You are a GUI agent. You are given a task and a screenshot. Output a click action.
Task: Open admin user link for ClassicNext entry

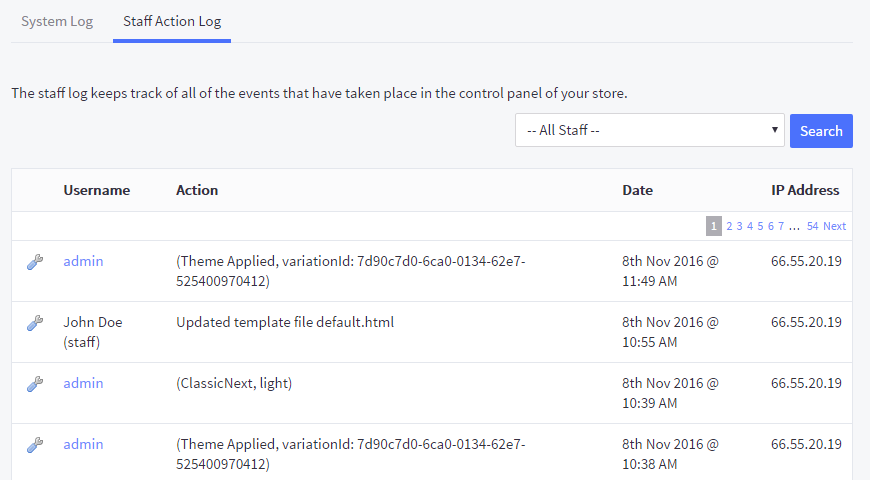click(83, 383)
